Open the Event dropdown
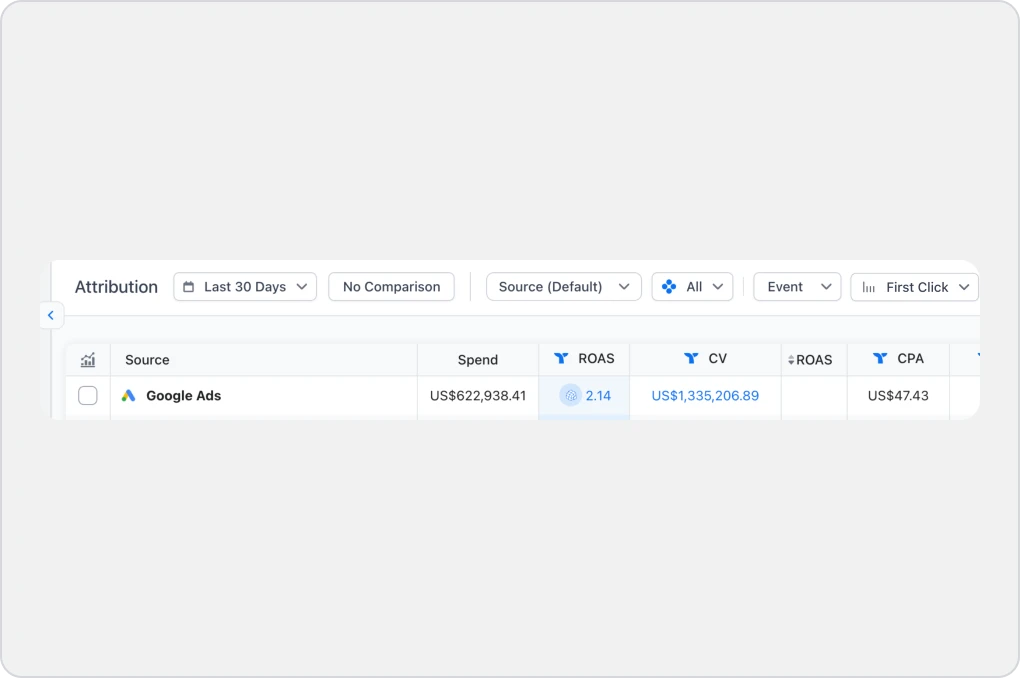Image resolution: width=1020 pixels, height=678 pixels. click(797, 287)
